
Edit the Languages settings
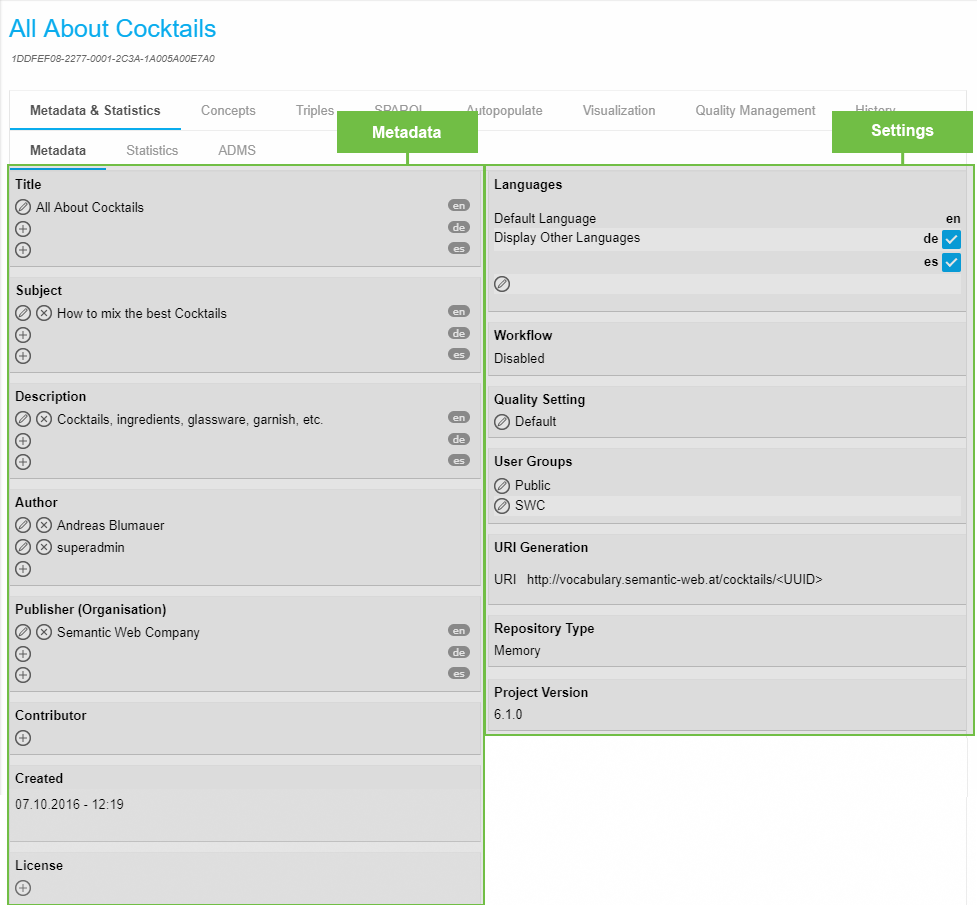point(502,284)
